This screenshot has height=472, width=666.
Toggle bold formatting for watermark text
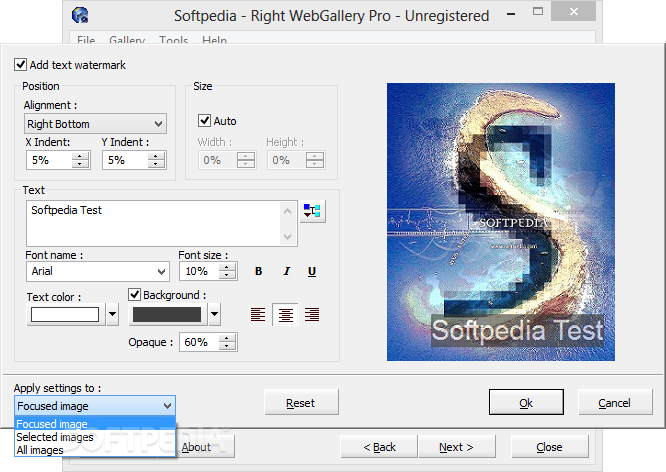click(x=258, y=271)
